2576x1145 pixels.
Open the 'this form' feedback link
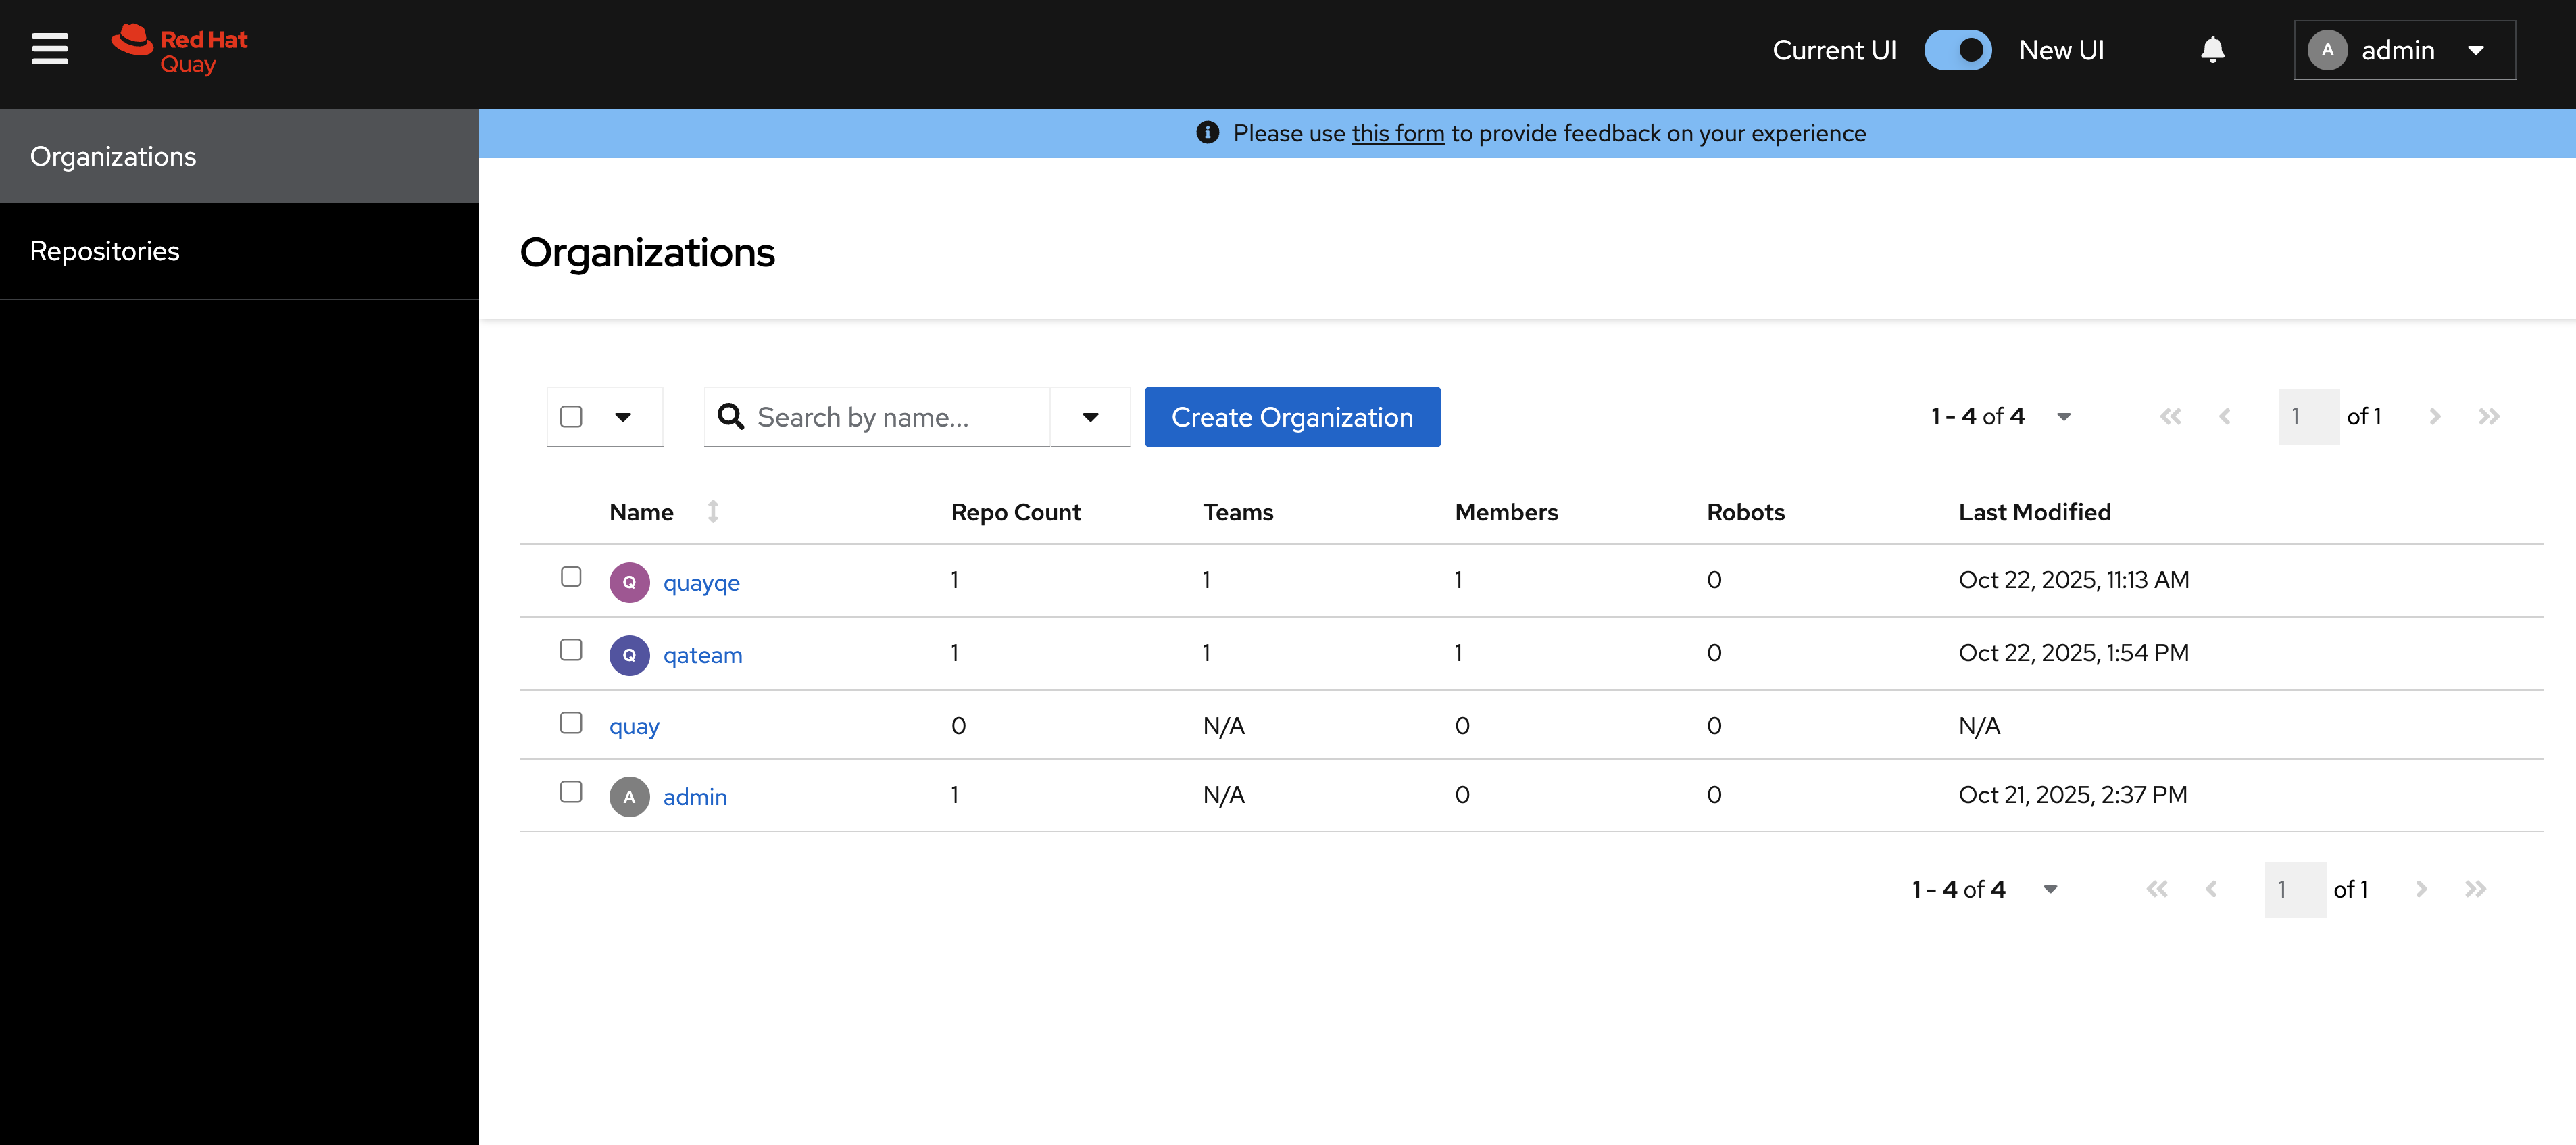[x=1397, y=133]
